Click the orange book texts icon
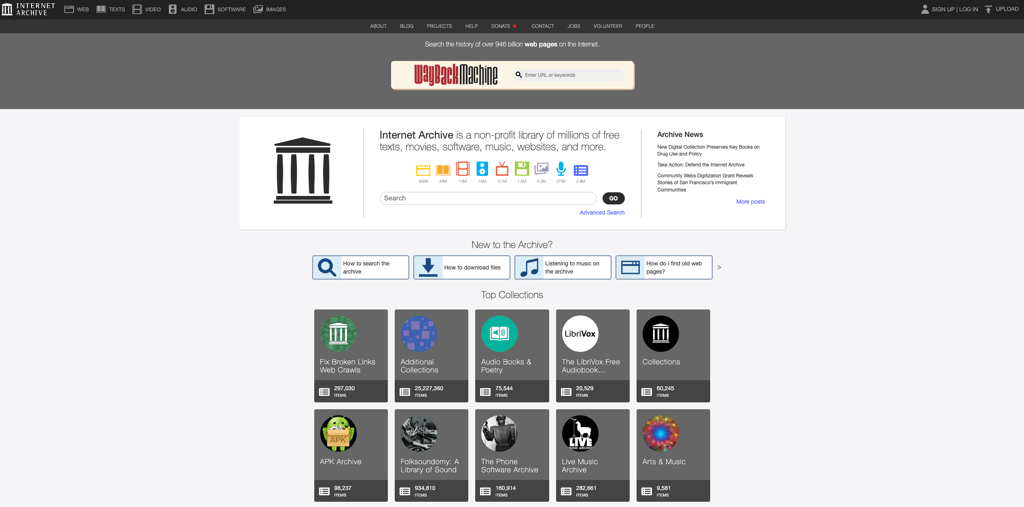This screenshot has height=507, width=1024. [x=443, y=169]
